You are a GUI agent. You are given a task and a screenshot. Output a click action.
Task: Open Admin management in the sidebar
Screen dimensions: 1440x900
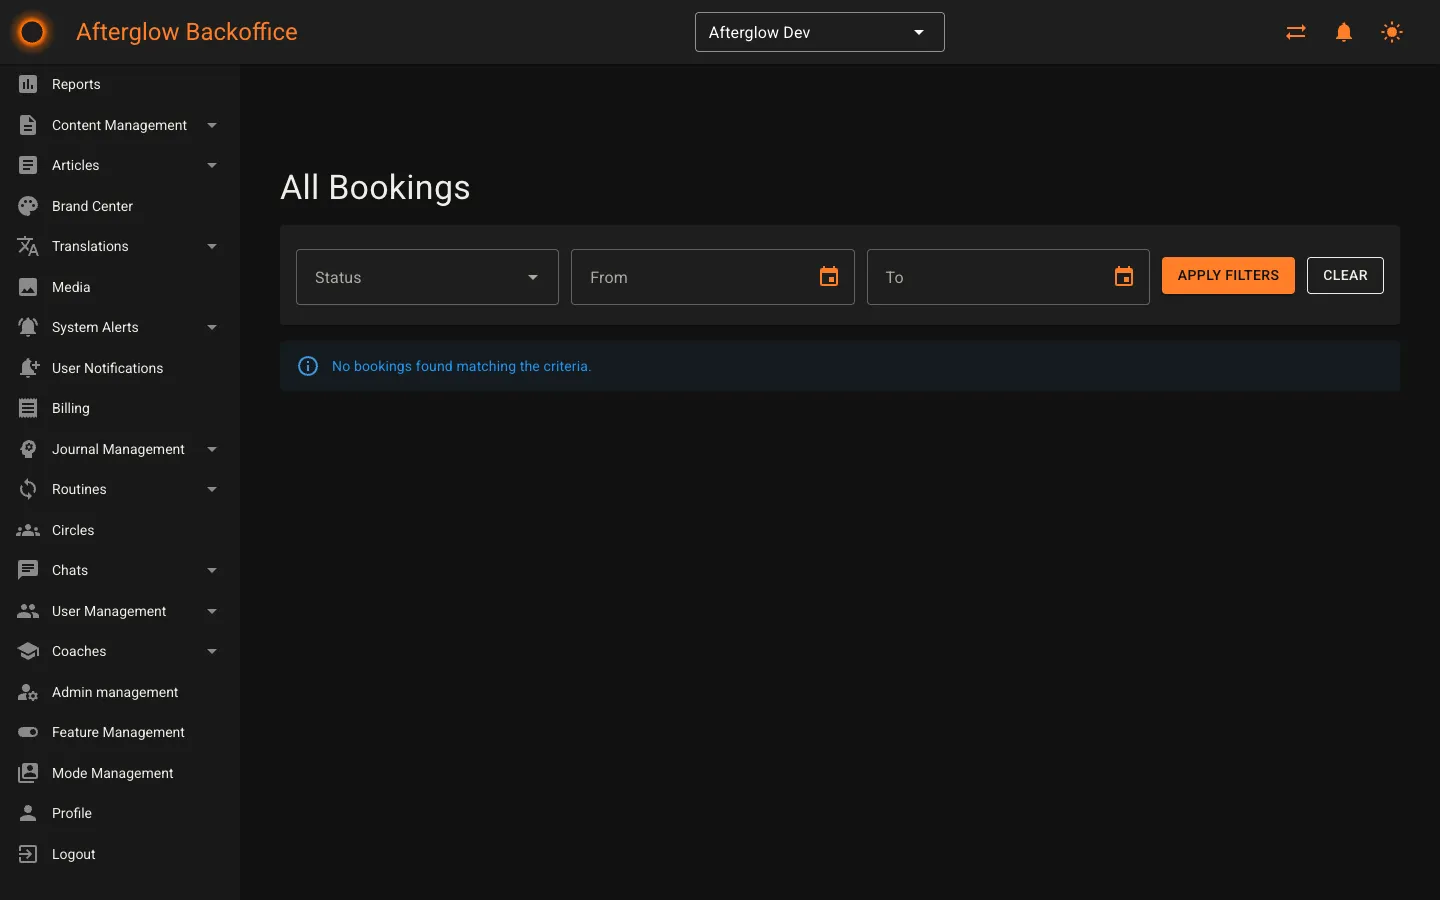click(x=115, y=692)
